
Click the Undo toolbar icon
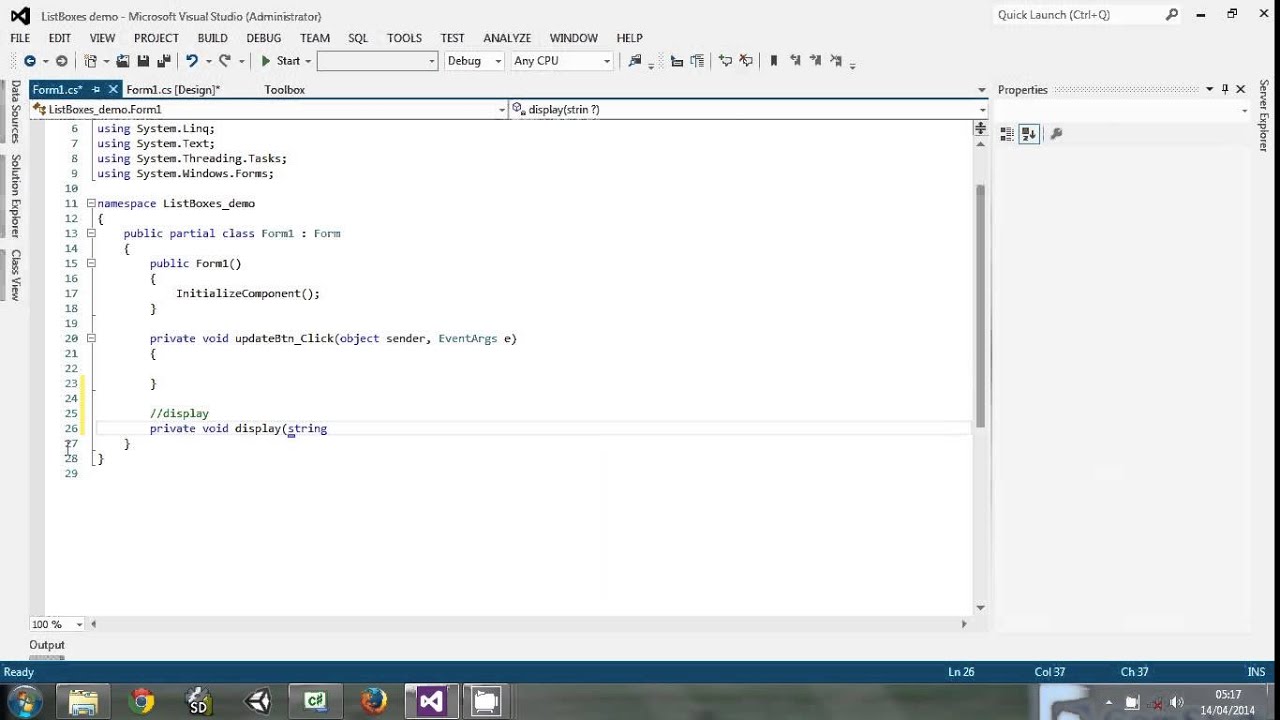pos(192,61)
